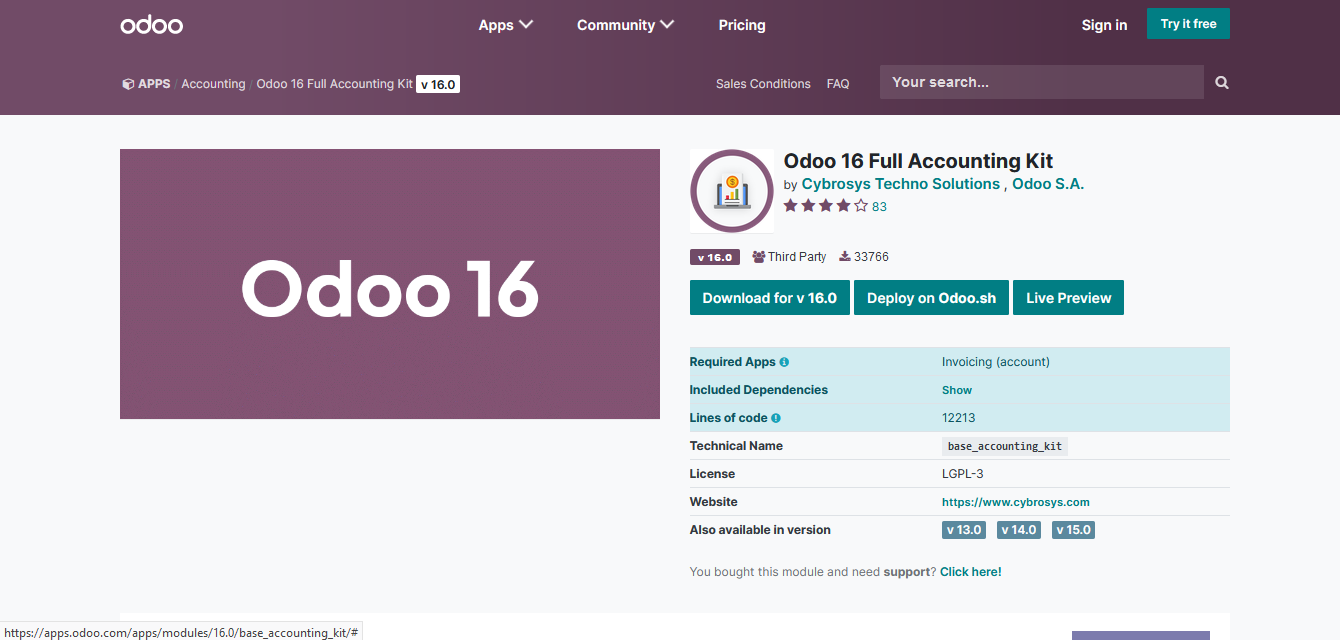Click the search magnifier icon
Image resolution: width=1340 pixels, height=640 pixels.
[1221, 82]
